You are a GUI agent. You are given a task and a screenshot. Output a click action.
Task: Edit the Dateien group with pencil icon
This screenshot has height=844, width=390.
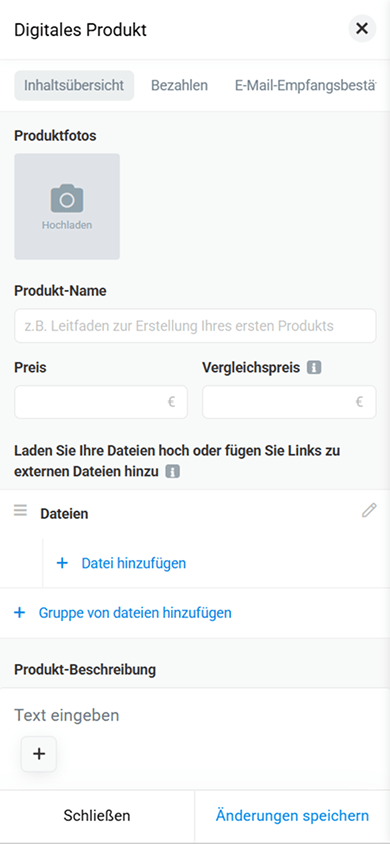[369, 510]
